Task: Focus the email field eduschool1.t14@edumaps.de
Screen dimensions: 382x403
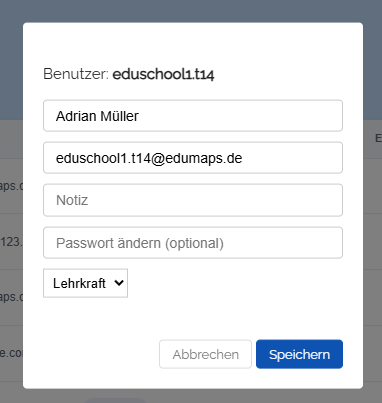Action: (193, 158)
